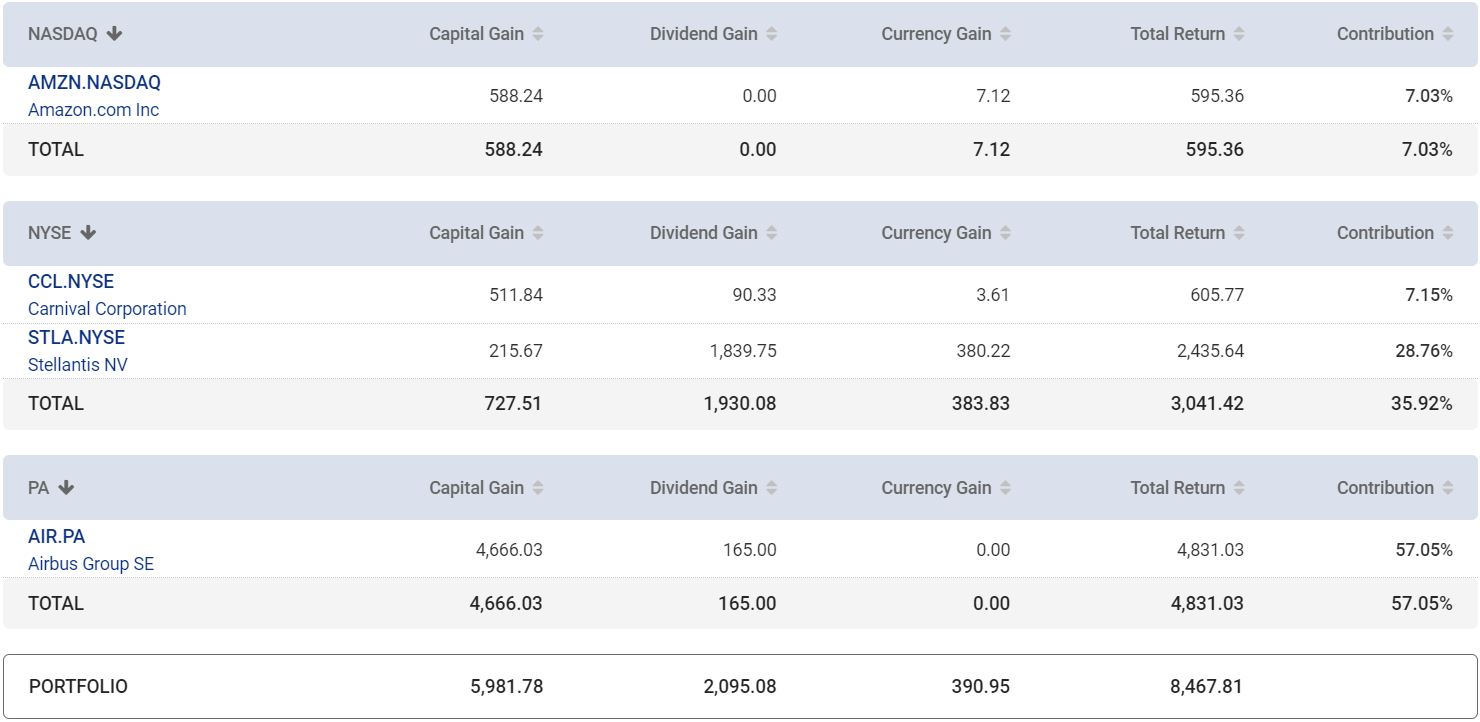Select Stellantis currency gain 380.22

(984, 352)
